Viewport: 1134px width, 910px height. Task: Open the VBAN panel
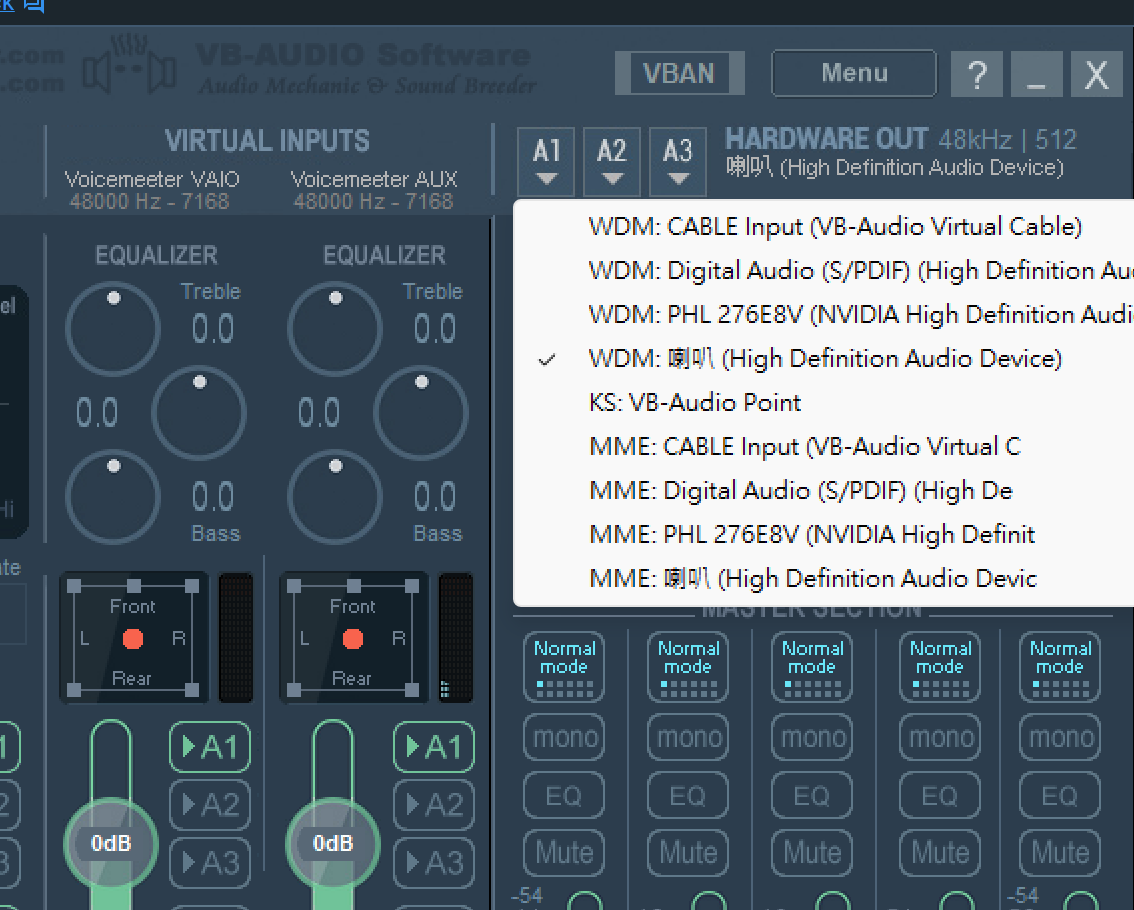(x=679, y=72)
